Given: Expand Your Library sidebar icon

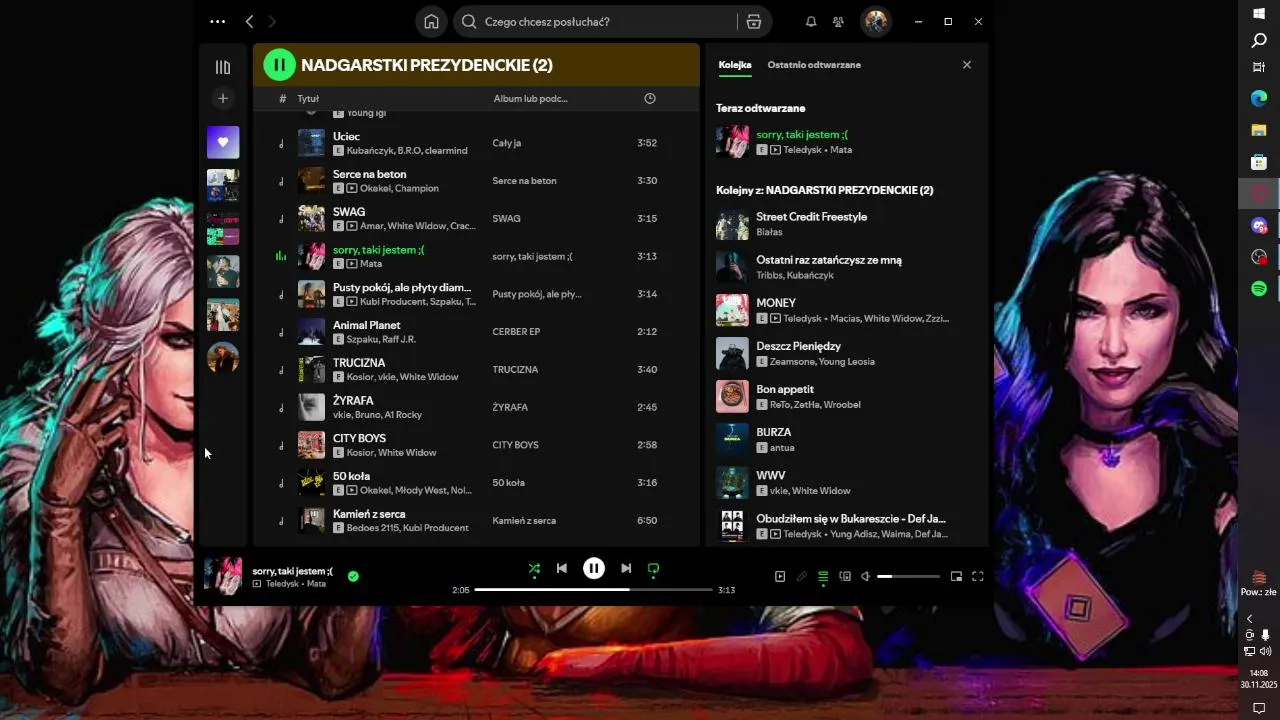Looking at the screenshot, I should tap(223, 67).
